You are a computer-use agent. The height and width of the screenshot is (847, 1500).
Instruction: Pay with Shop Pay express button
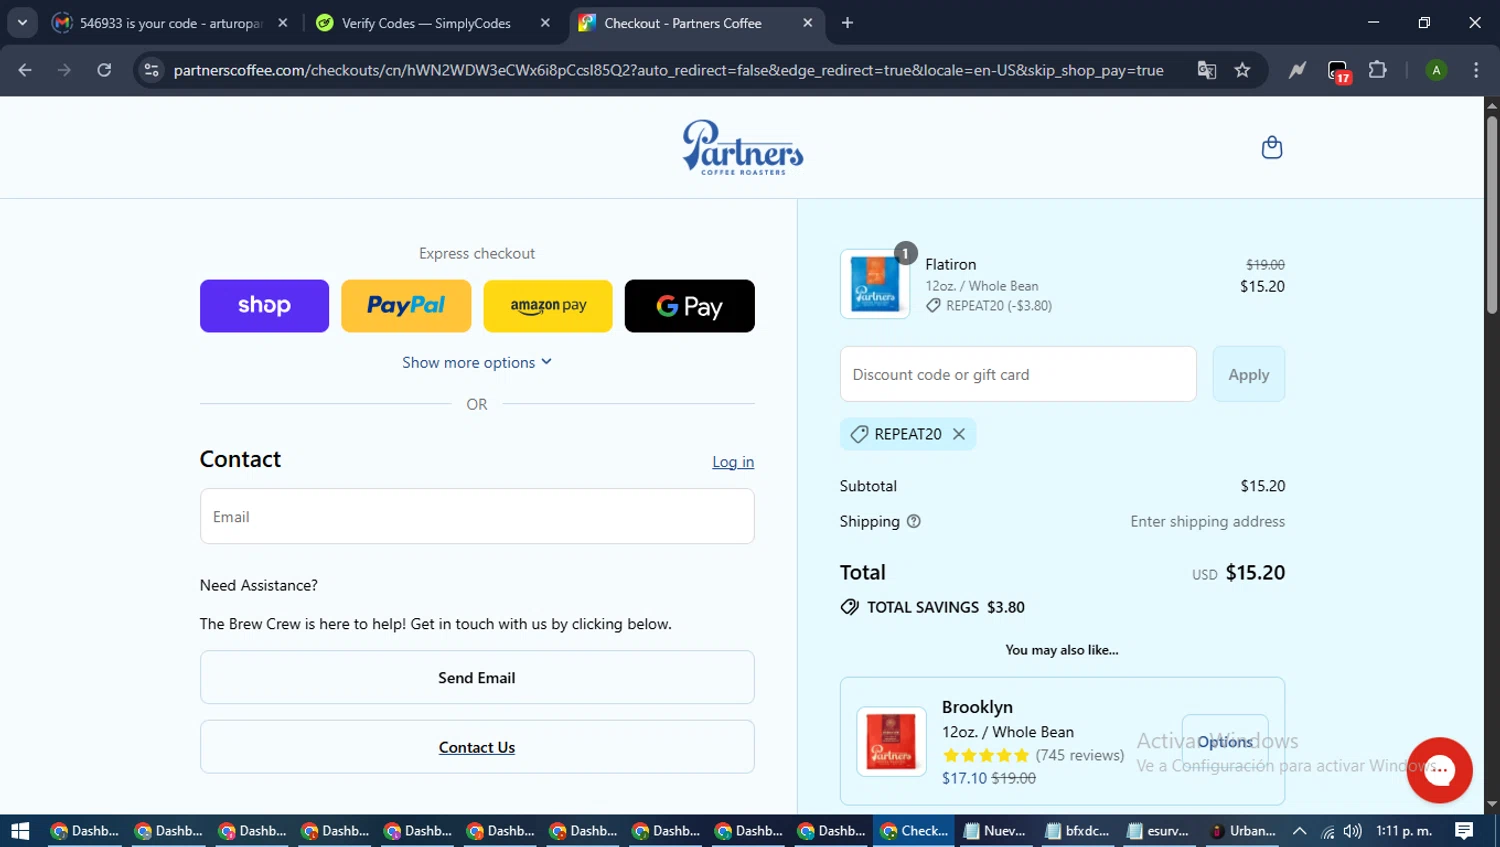click(264, 306)
